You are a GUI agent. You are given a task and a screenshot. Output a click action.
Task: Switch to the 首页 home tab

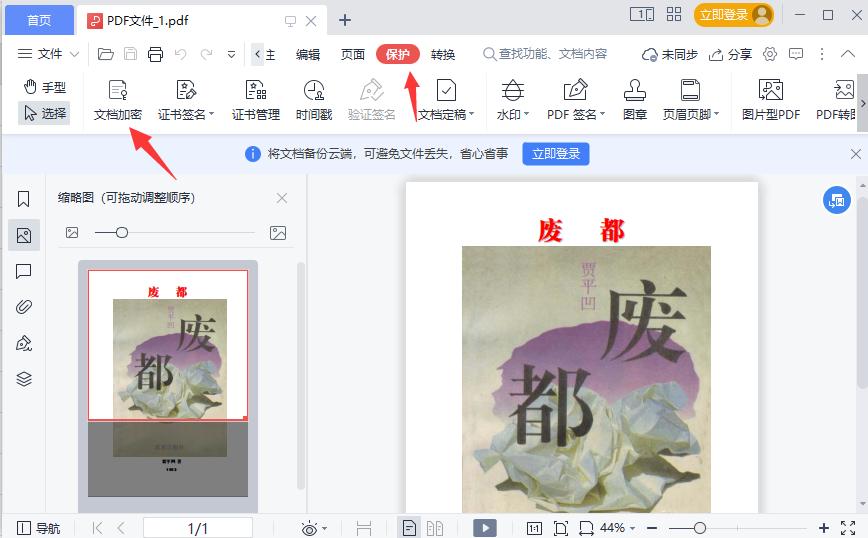click(x=39, y=20)
